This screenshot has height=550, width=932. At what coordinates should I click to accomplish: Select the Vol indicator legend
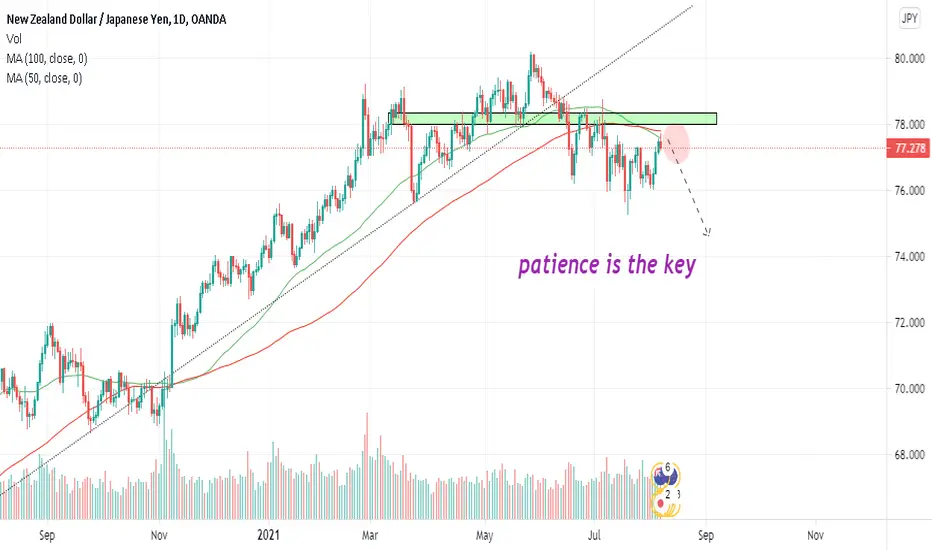[14, 39]
